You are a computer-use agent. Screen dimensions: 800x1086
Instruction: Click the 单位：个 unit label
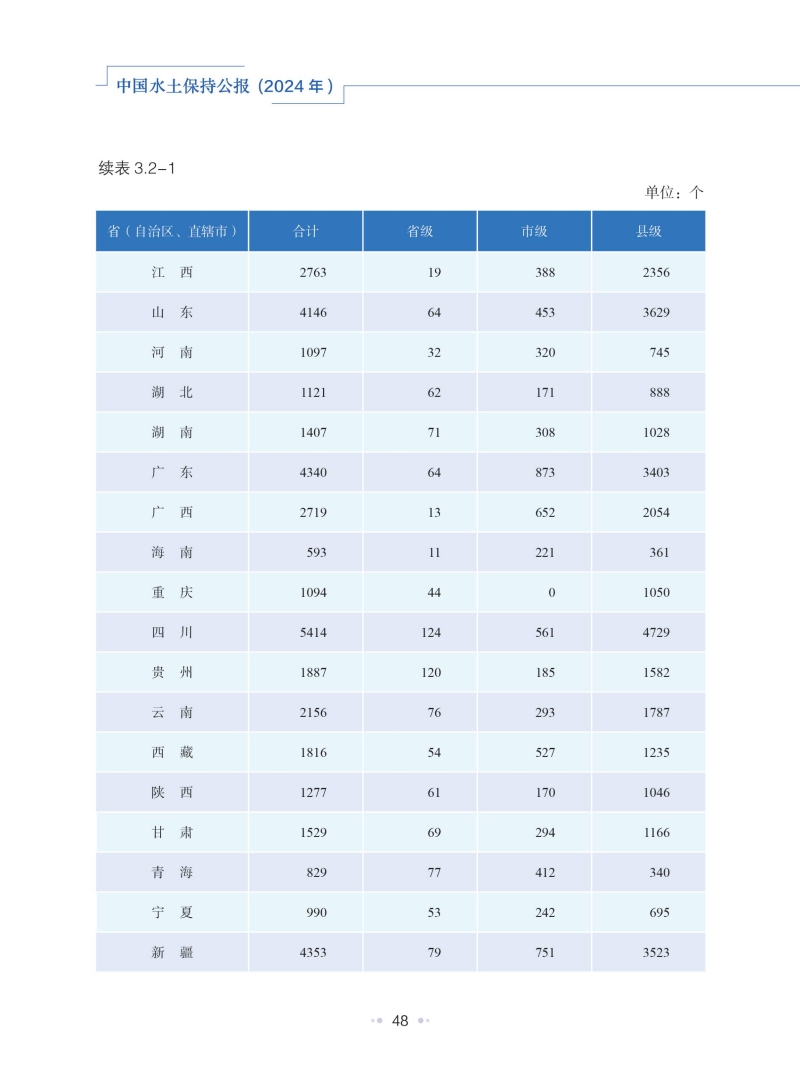[x=674, y=193]
